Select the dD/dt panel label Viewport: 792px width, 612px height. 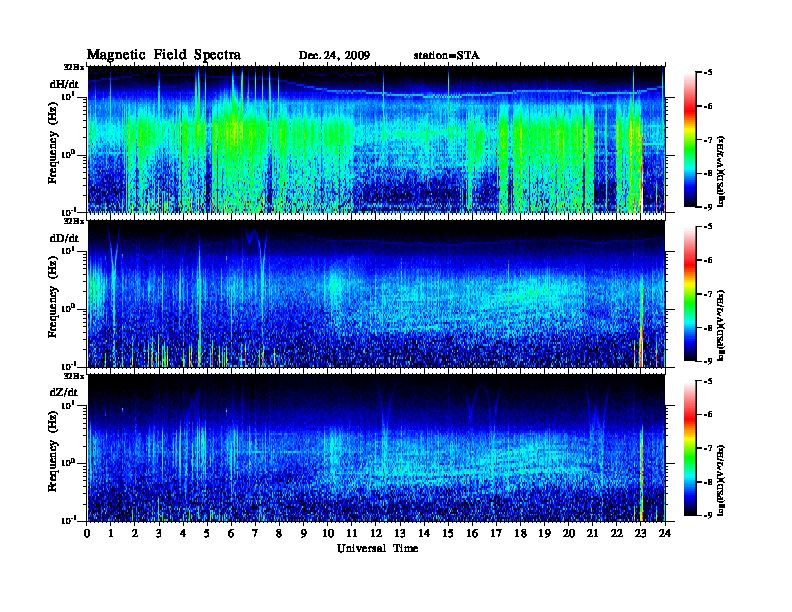(x=64, y=238)
